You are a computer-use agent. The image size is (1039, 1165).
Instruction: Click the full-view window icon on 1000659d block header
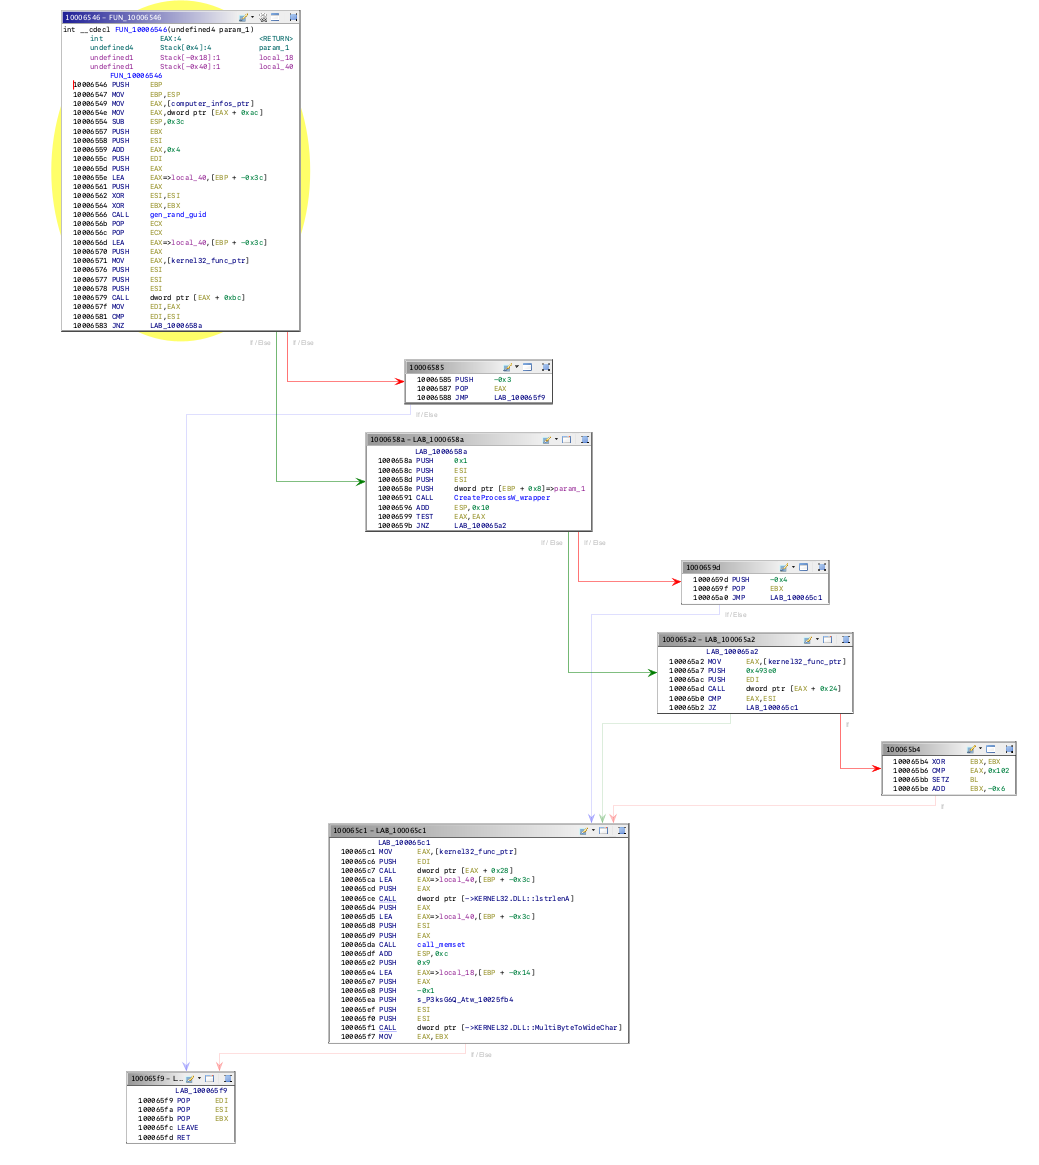[x=803, y=567]
